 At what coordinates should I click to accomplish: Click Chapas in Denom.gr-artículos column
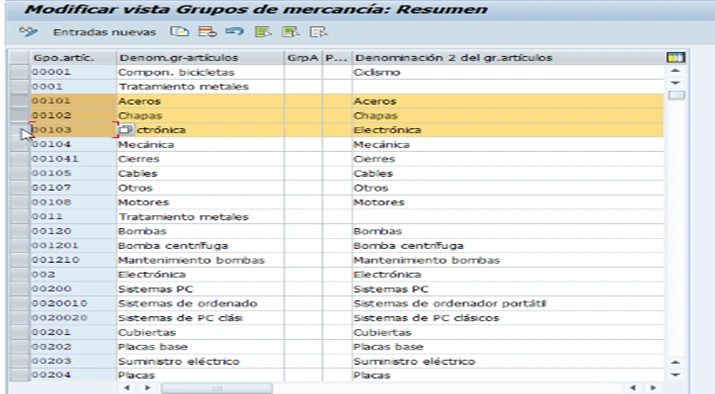[x=200, y=115]
